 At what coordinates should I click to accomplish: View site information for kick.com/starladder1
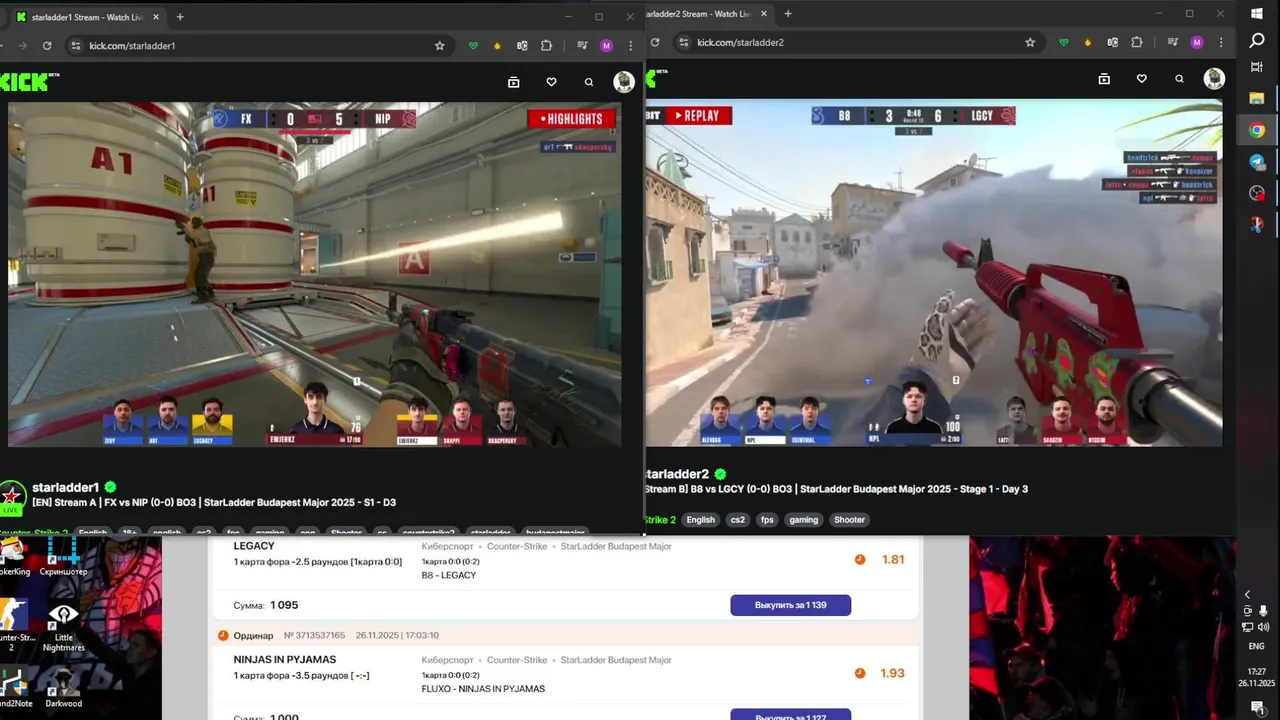click(75, 45)
